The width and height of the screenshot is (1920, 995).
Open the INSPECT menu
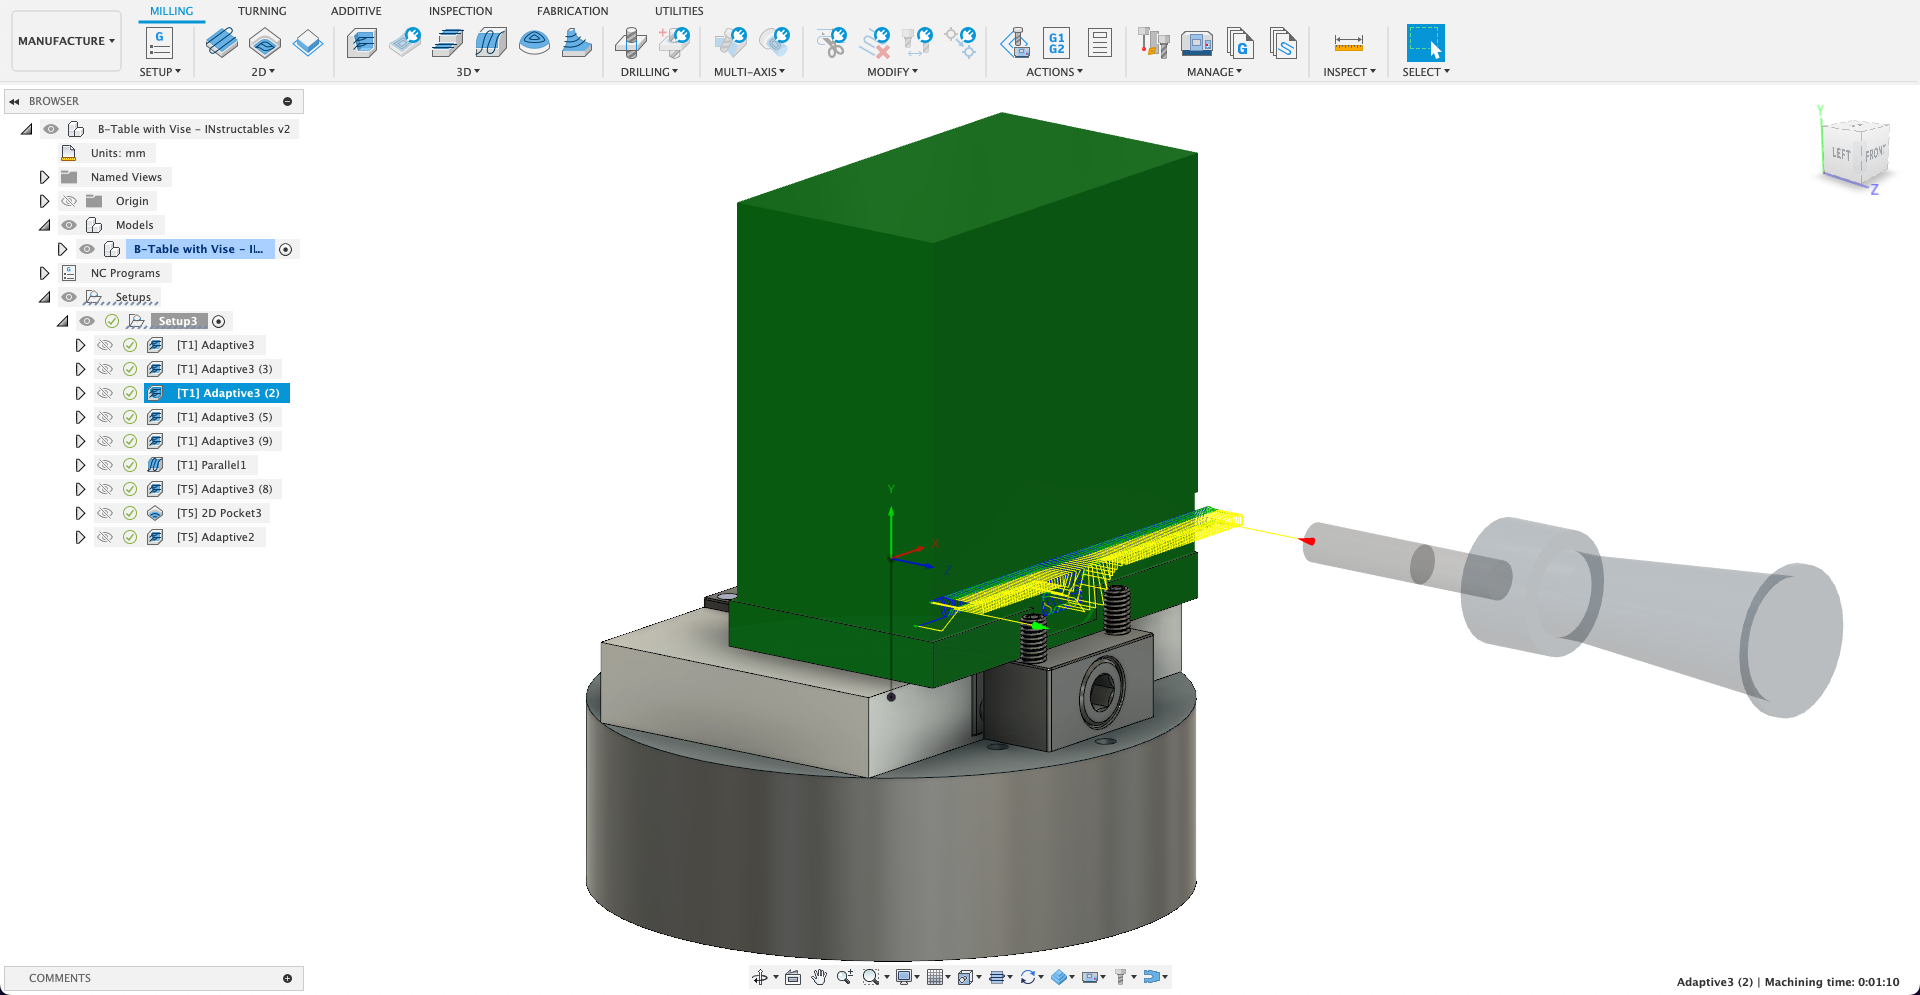1349,72
